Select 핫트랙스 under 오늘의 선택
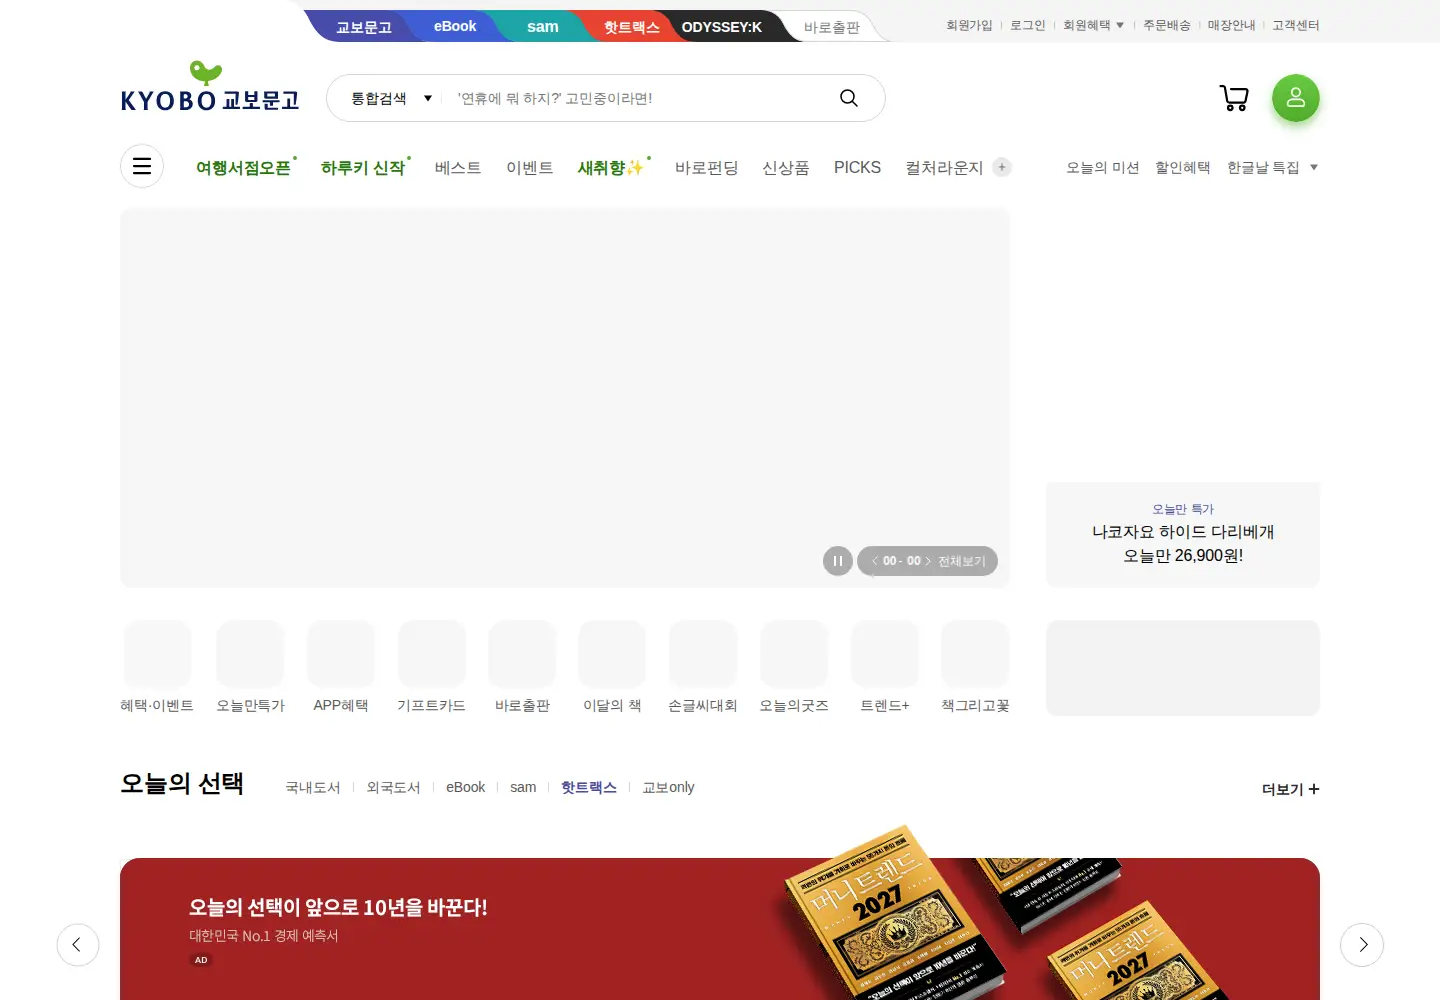The width and height of the screenshot is (1440, 1000). pyautogui.click(x=589, y=787)
